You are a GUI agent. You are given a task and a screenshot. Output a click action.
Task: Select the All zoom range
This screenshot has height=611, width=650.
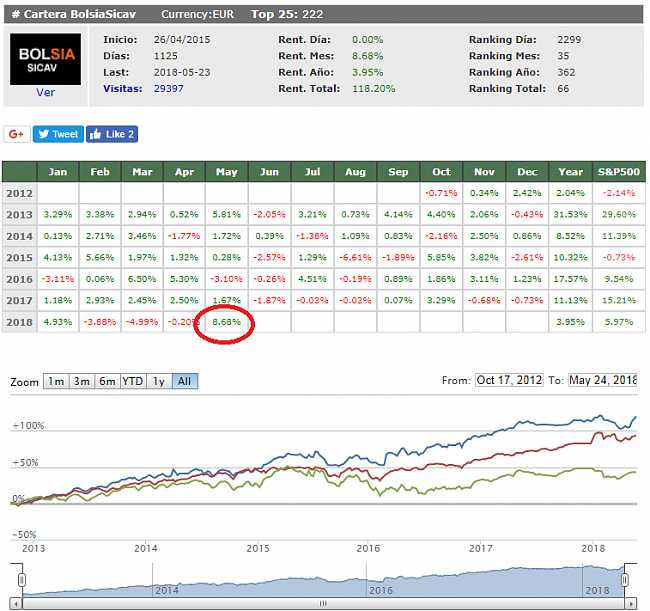tap(184, 381)
